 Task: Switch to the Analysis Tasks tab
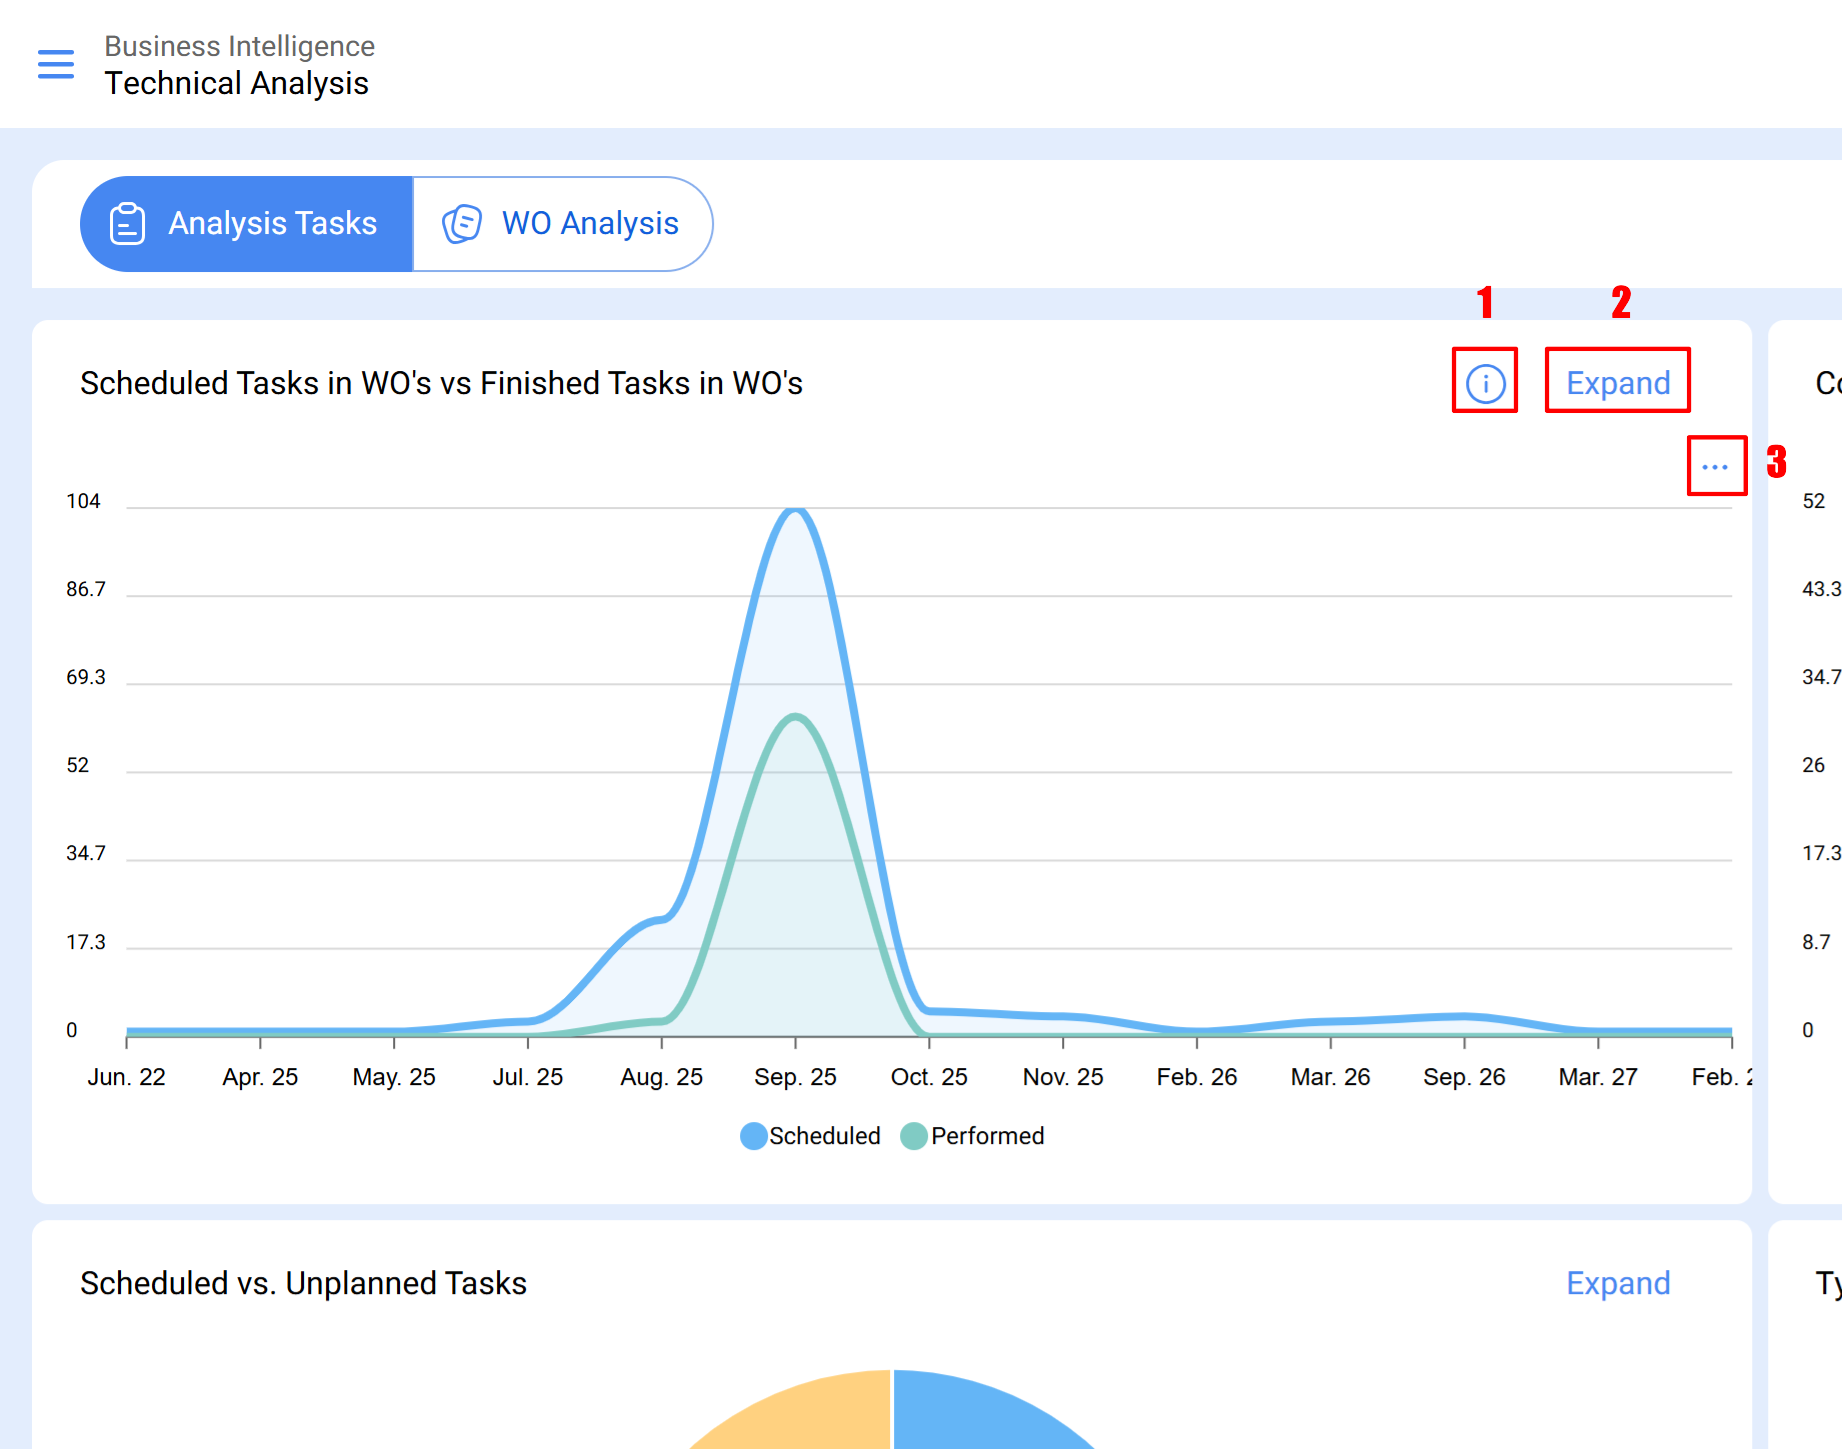pos(247,224)
